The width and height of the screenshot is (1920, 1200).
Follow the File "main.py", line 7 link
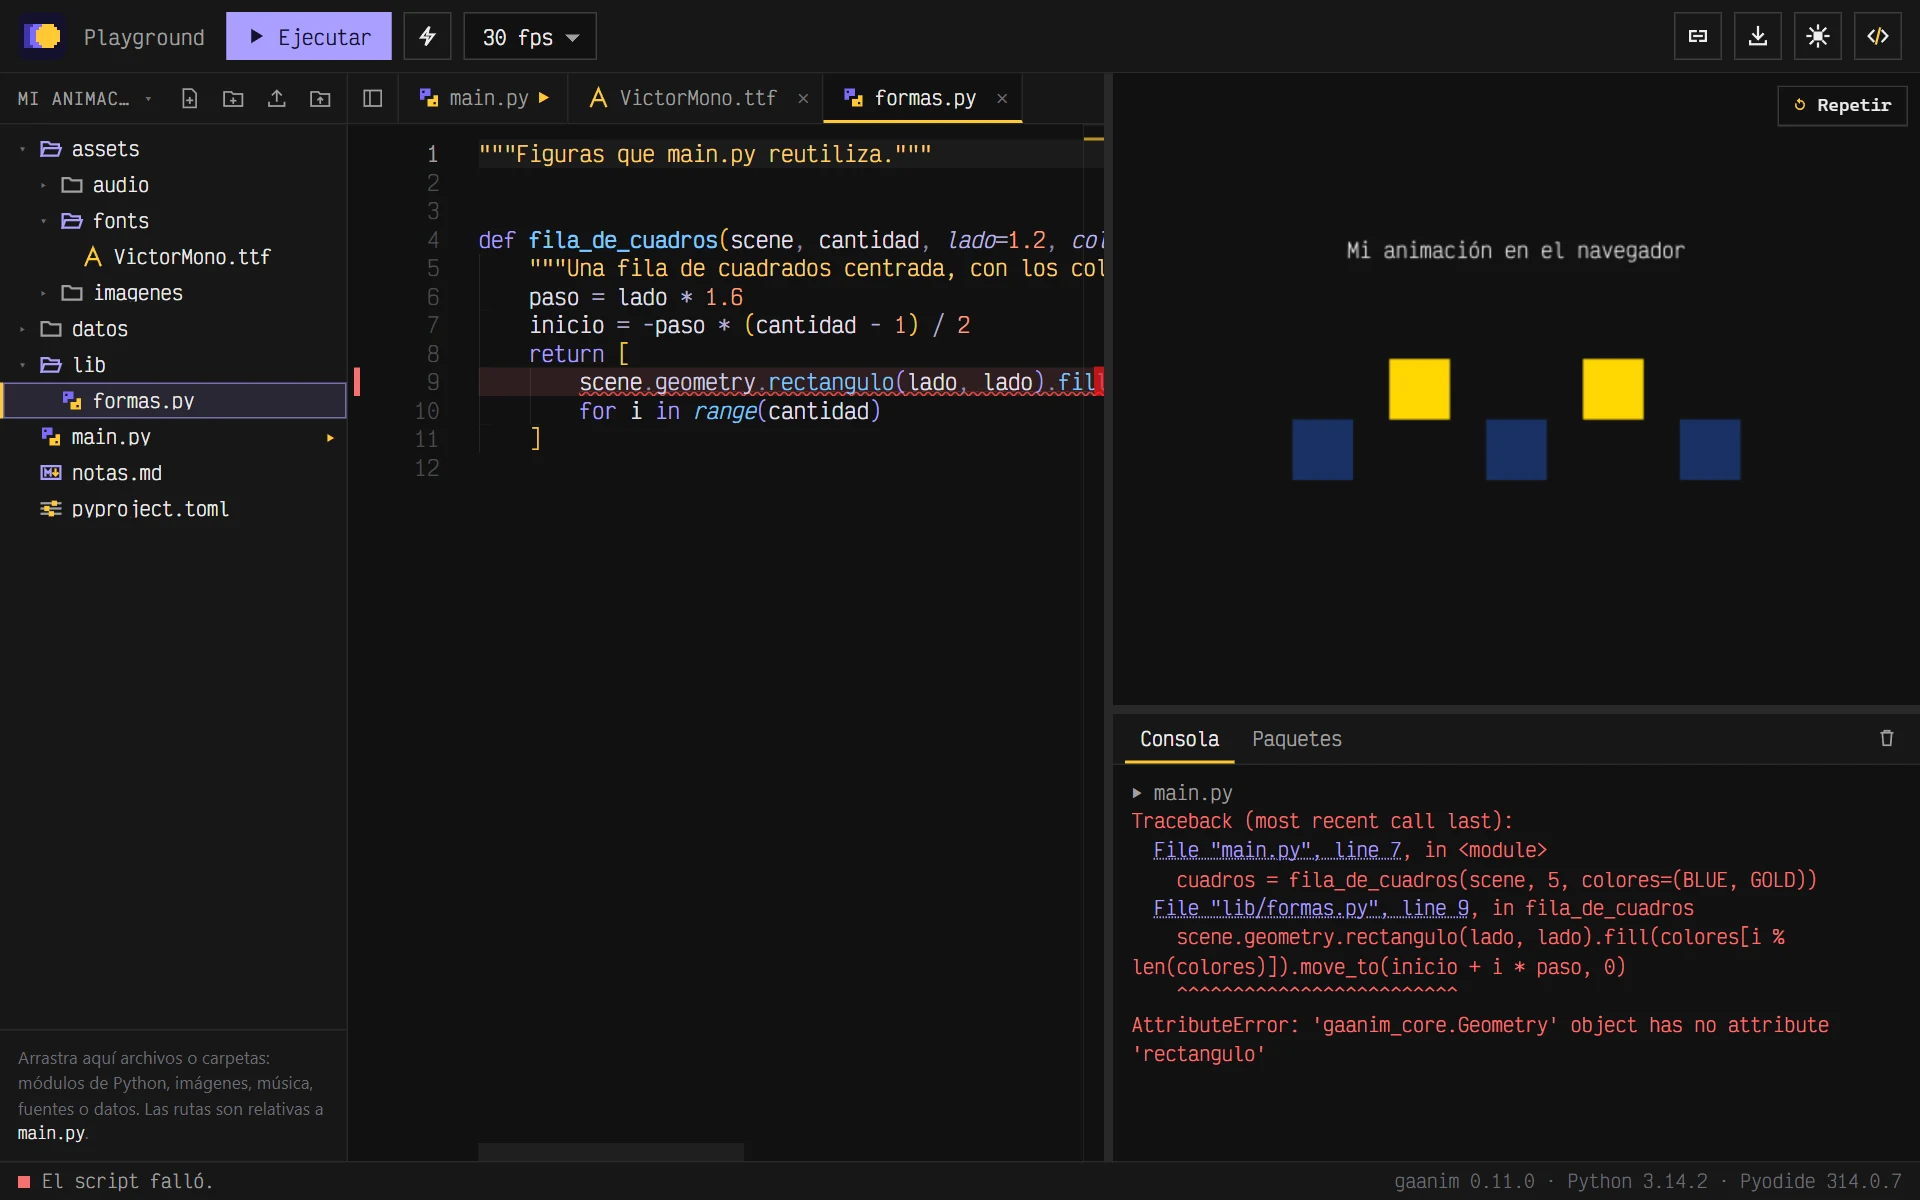(1277, 850)
